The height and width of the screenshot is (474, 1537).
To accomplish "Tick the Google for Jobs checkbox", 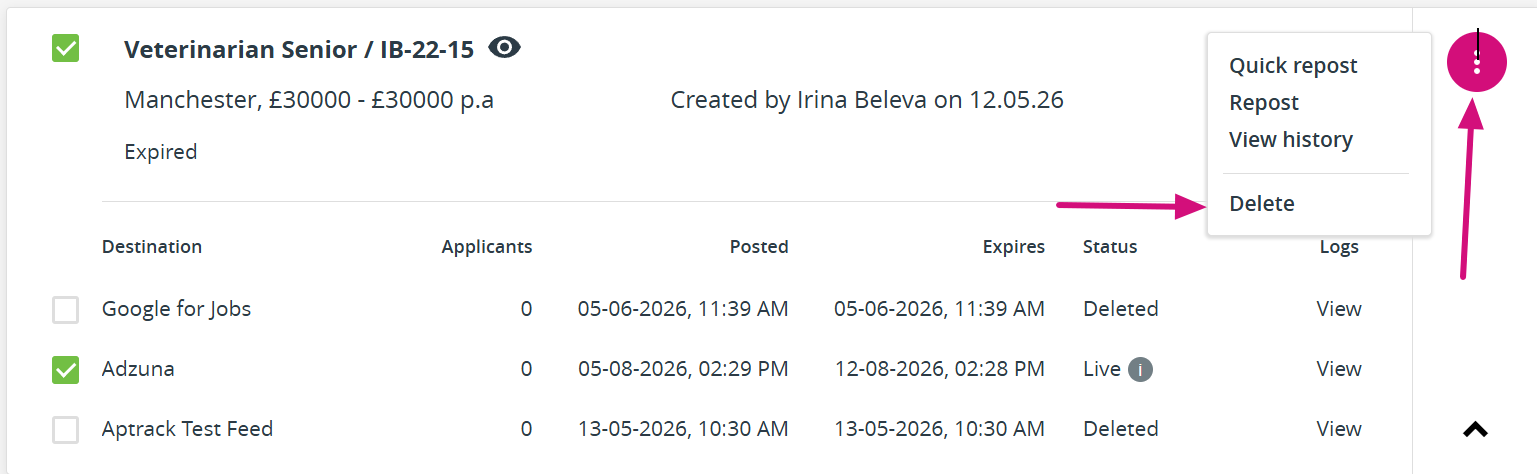I will [66, 310].
